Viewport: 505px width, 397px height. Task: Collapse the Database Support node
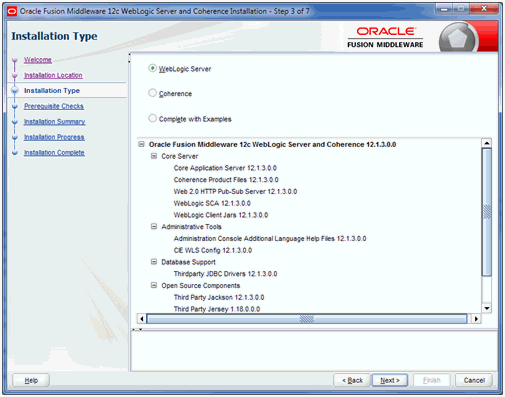click(x=154, y=262)
